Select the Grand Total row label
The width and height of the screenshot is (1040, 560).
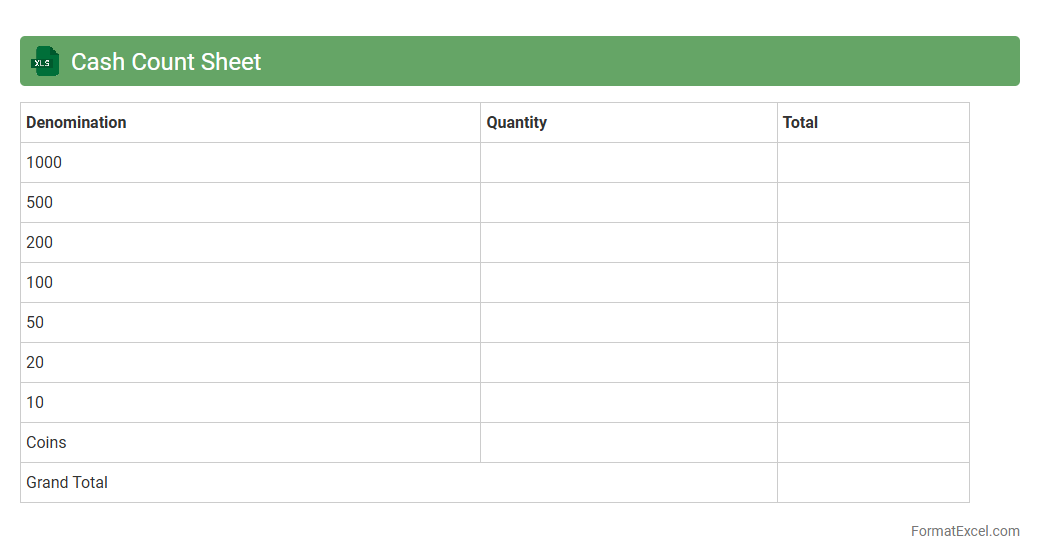(67, 482)
